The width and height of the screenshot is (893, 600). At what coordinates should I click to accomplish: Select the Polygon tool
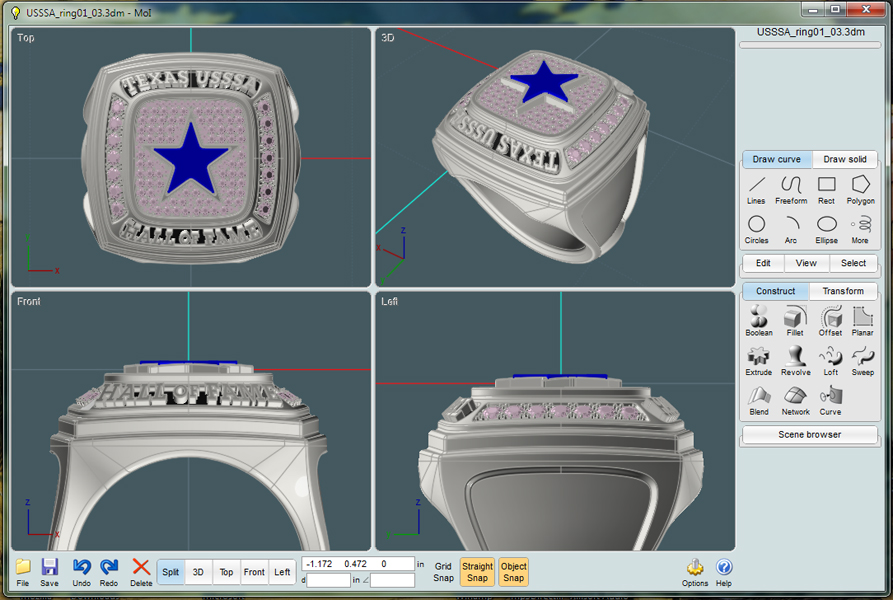861,190
